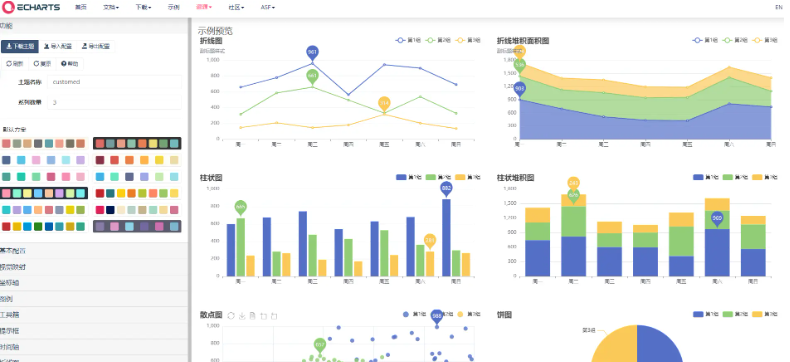Click the download theme button (下载主题)
Image resolution: width=790 pixels, height=362 pixels.
(x=20, y=46)
